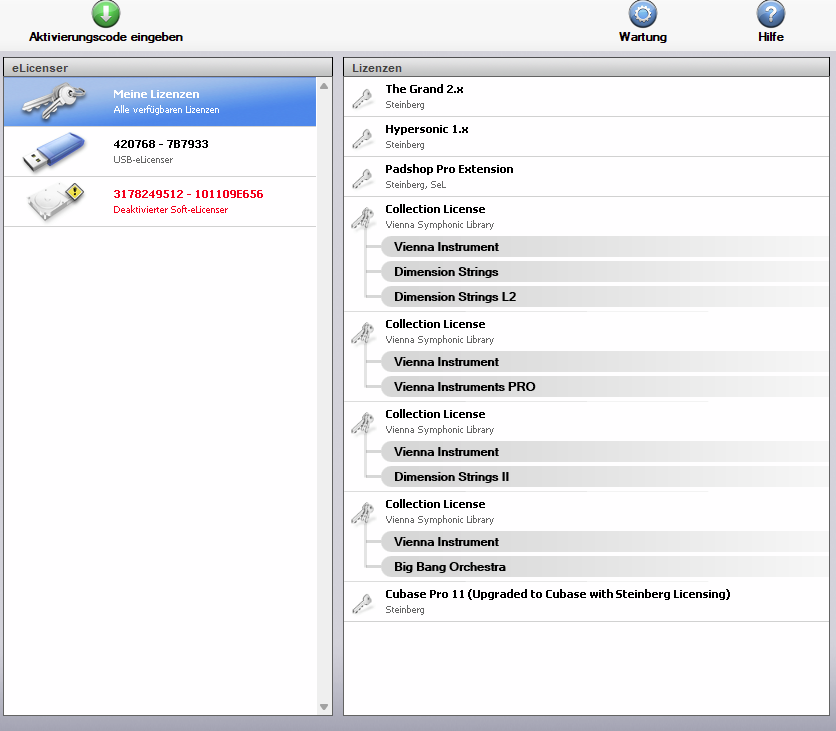The height and width of the screenshot is (731, 836).
Task: Click the key icon beside Cubase Pro 11
Action: (363, 603)
